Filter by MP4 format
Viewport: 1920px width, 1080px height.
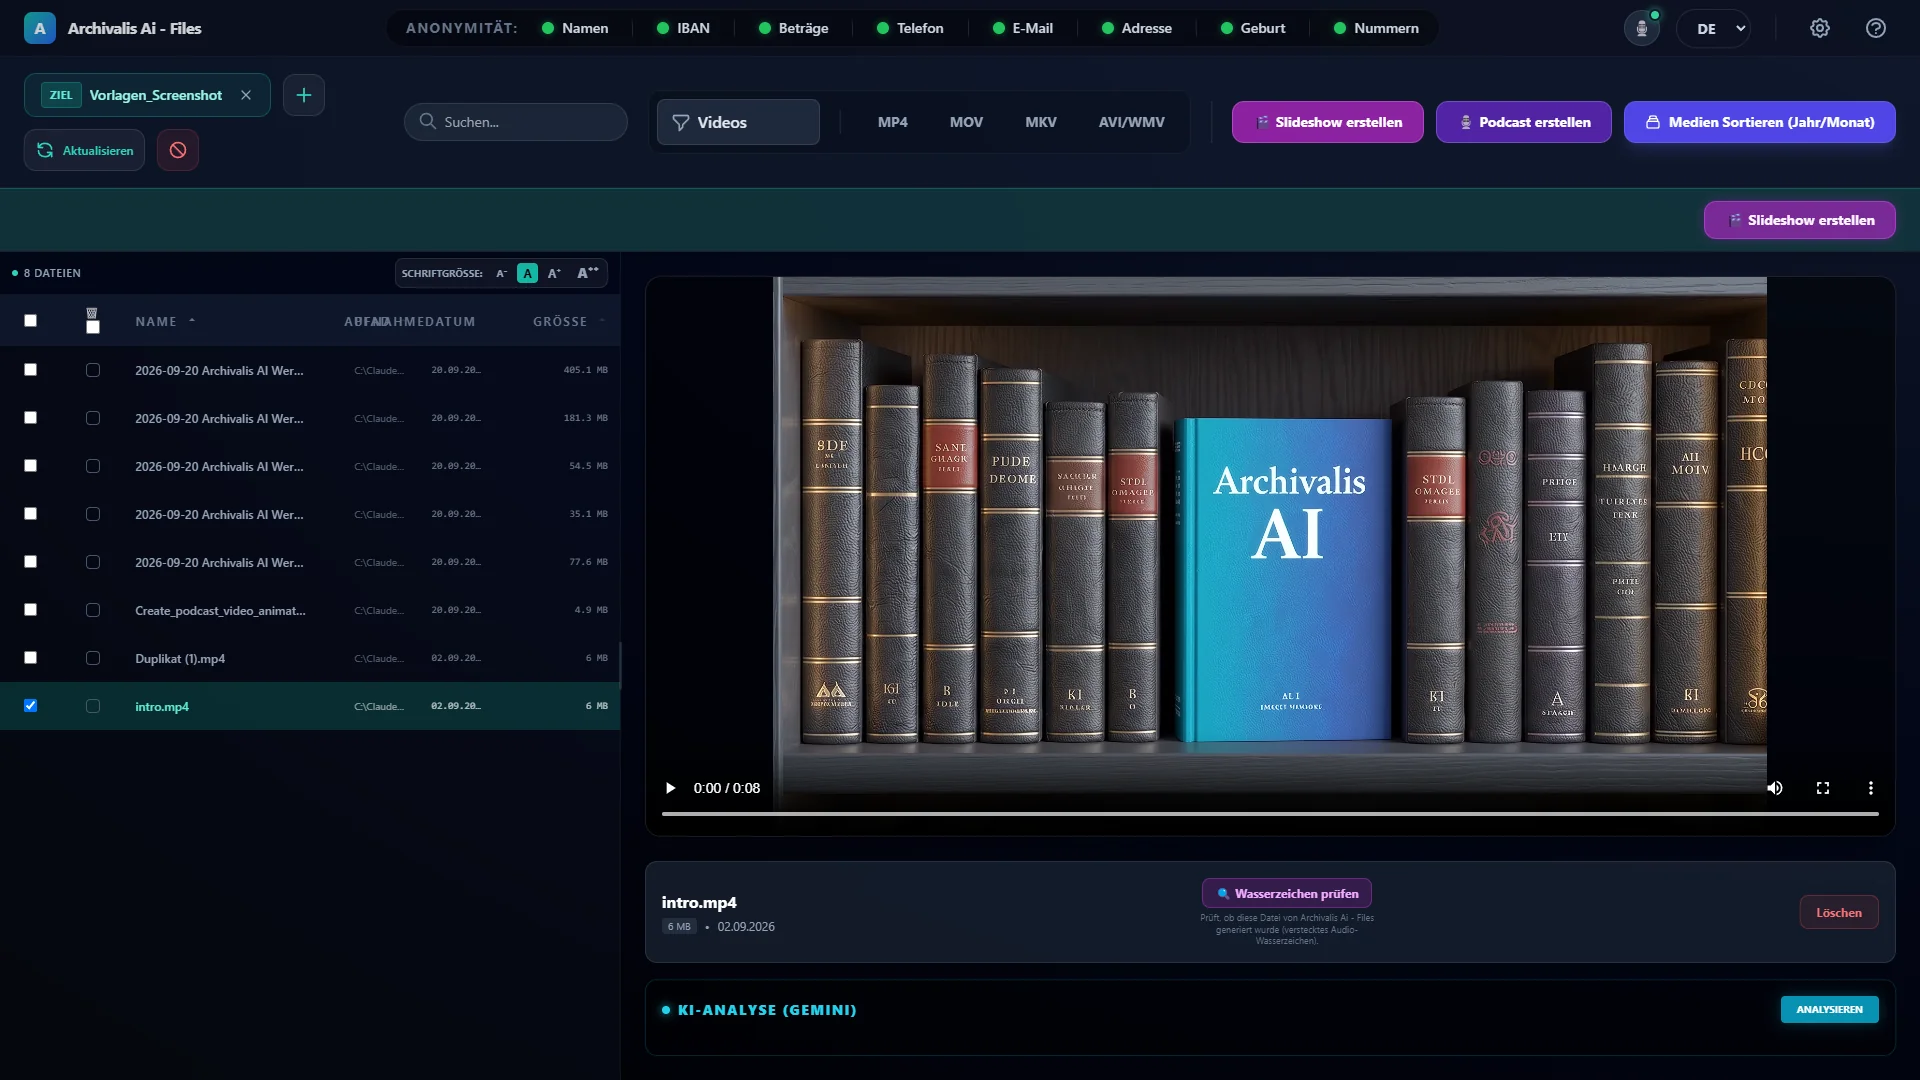click(x=893, y=122)
